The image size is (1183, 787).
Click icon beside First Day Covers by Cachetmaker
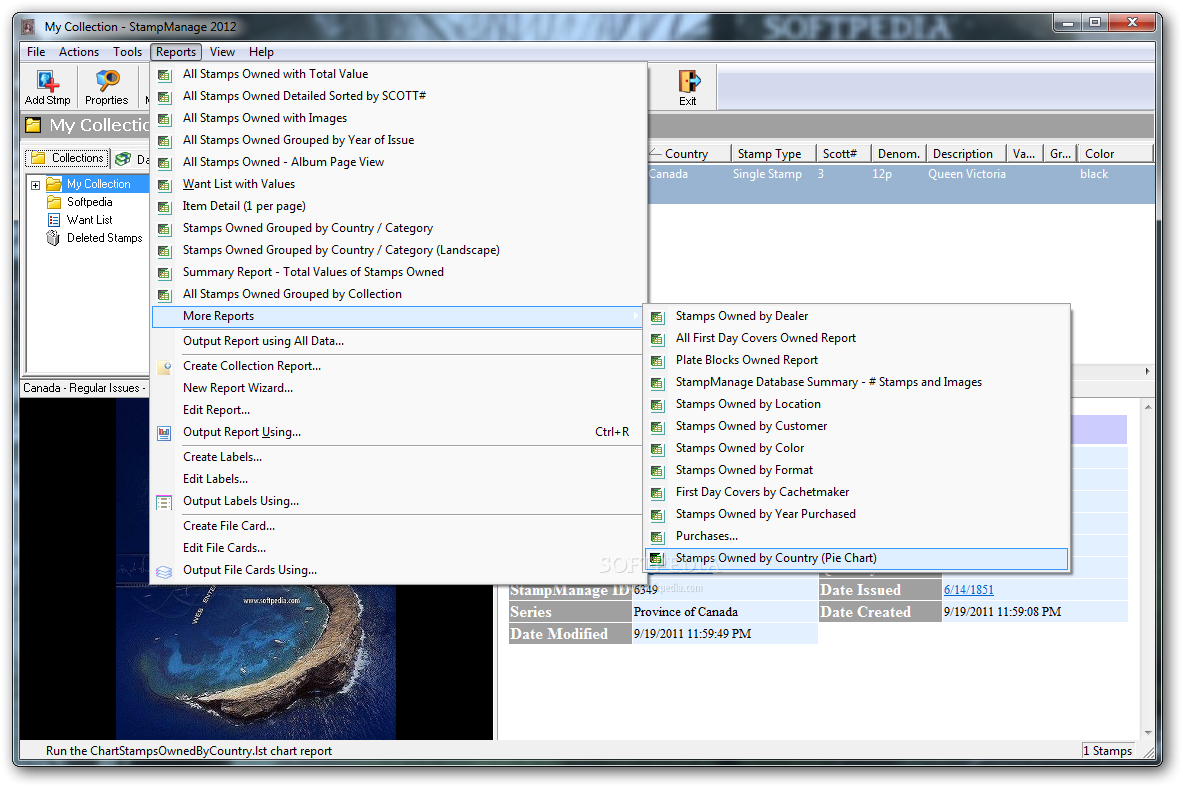(657, 493)
